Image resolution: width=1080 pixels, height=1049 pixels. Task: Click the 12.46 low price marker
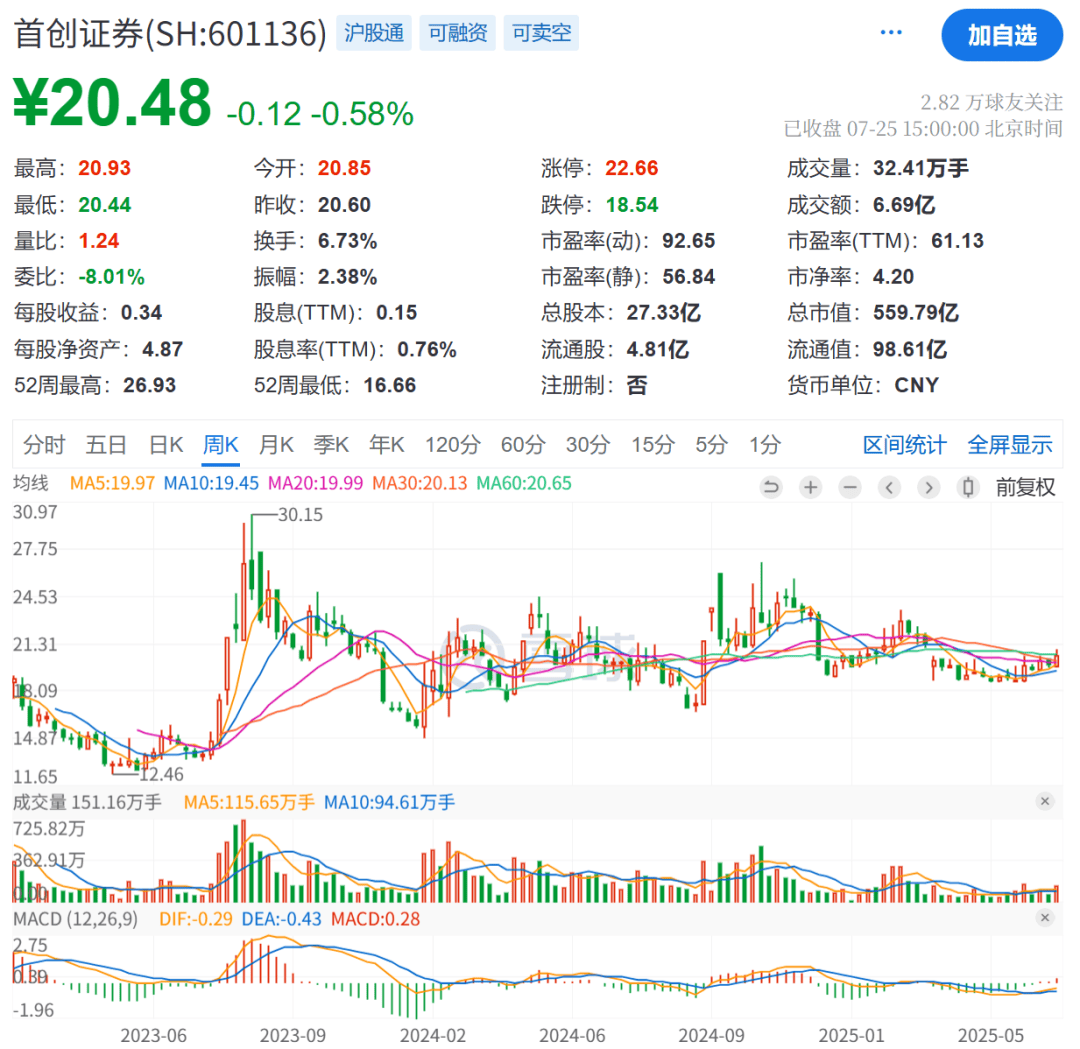click(162, 775)
